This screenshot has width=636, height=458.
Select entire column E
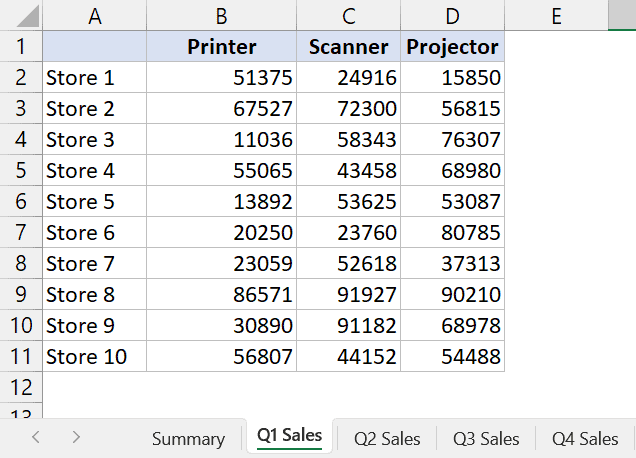(x=555, y=16)
